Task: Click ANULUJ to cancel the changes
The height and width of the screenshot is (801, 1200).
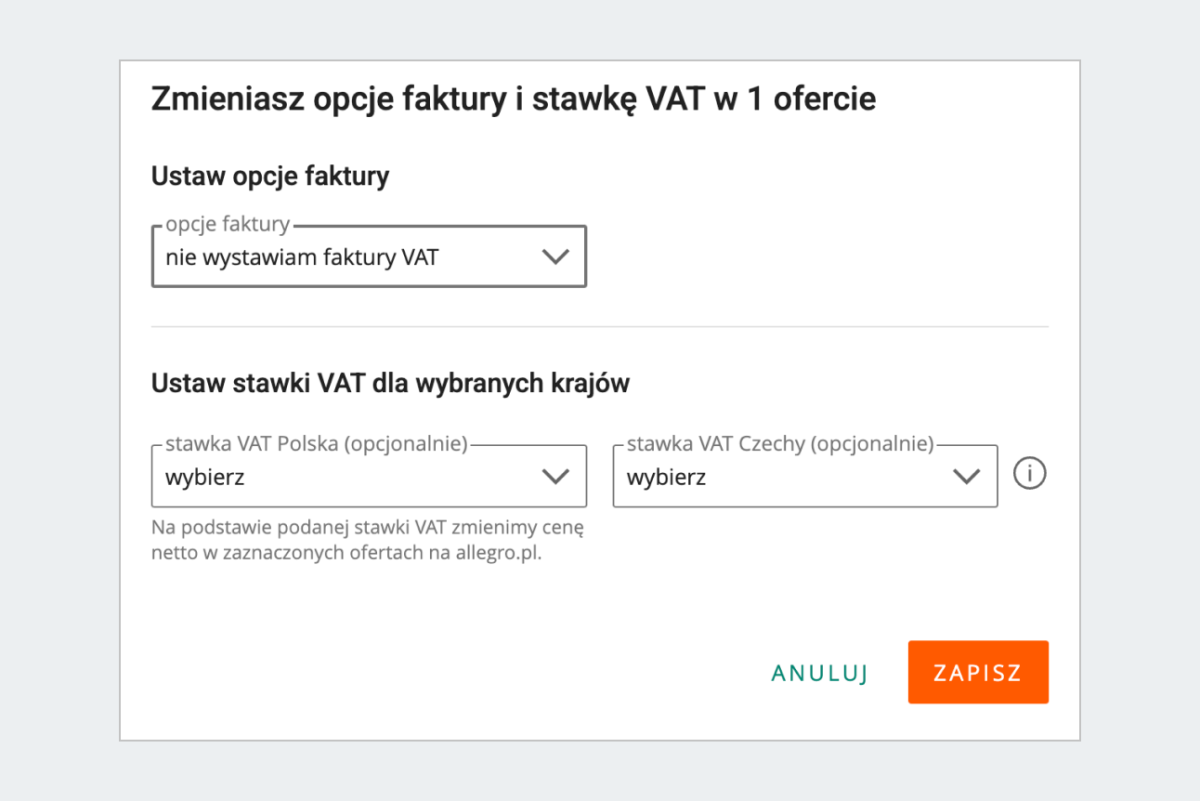Action: pos(819,673)
